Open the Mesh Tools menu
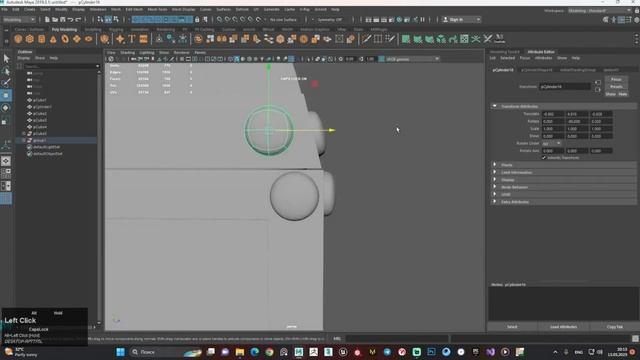The image size is (640, 360). point(157,9)
